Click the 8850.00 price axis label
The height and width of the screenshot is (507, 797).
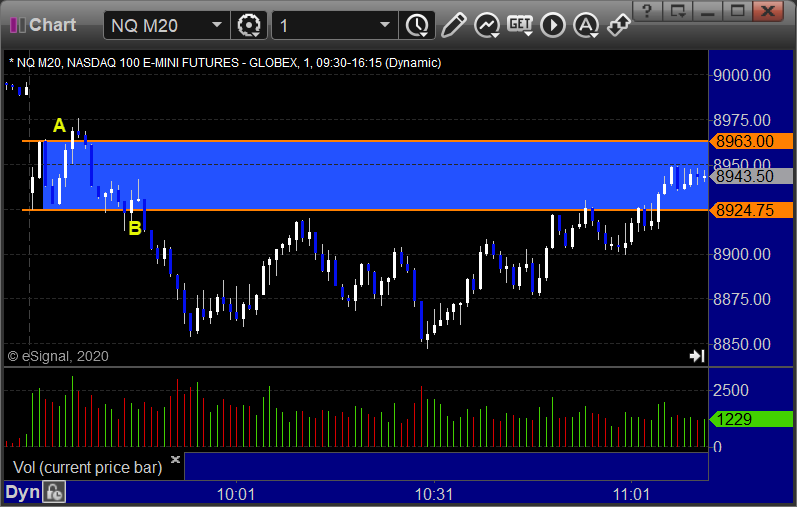tap(742, 344)
